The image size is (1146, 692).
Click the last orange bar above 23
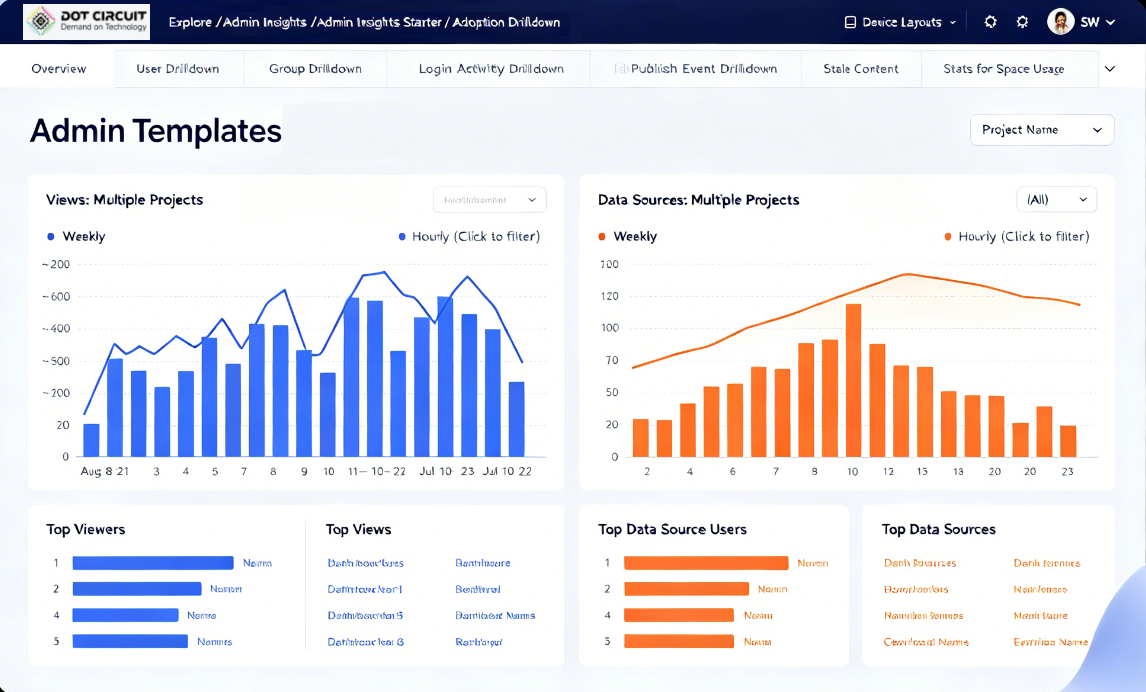coord(1068,441)
